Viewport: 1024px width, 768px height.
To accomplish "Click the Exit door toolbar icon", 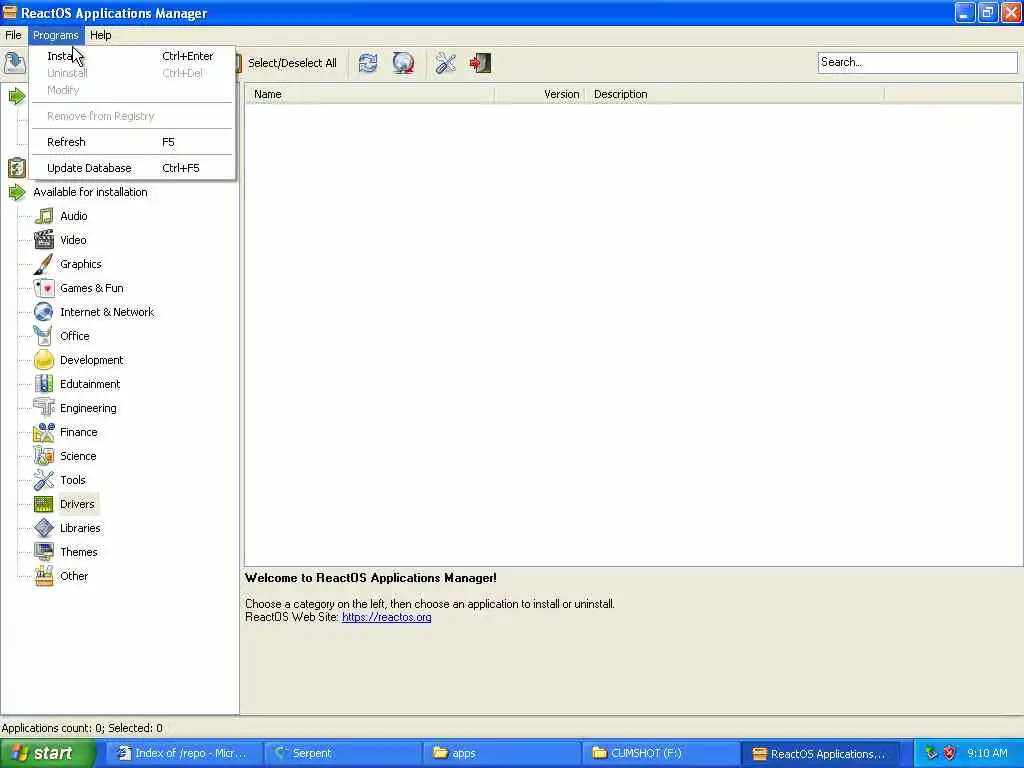I will pos(480,63).
